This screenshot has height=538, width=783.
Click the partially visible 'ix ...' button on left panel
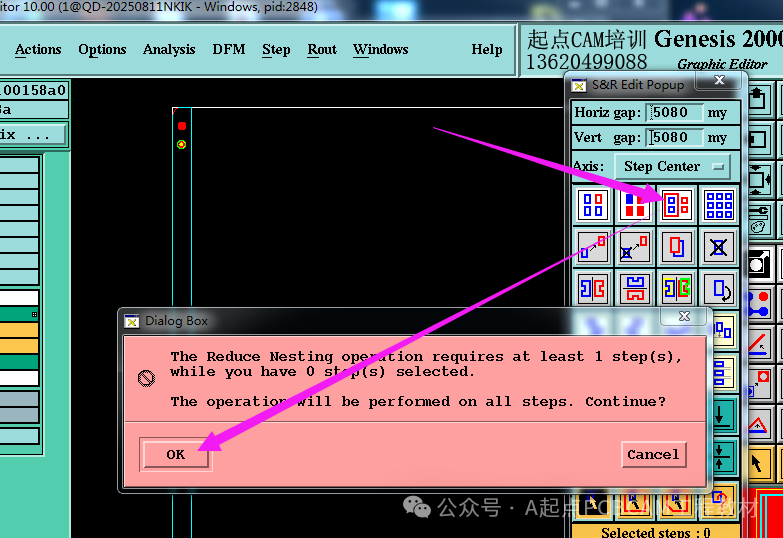click(32, 134)
